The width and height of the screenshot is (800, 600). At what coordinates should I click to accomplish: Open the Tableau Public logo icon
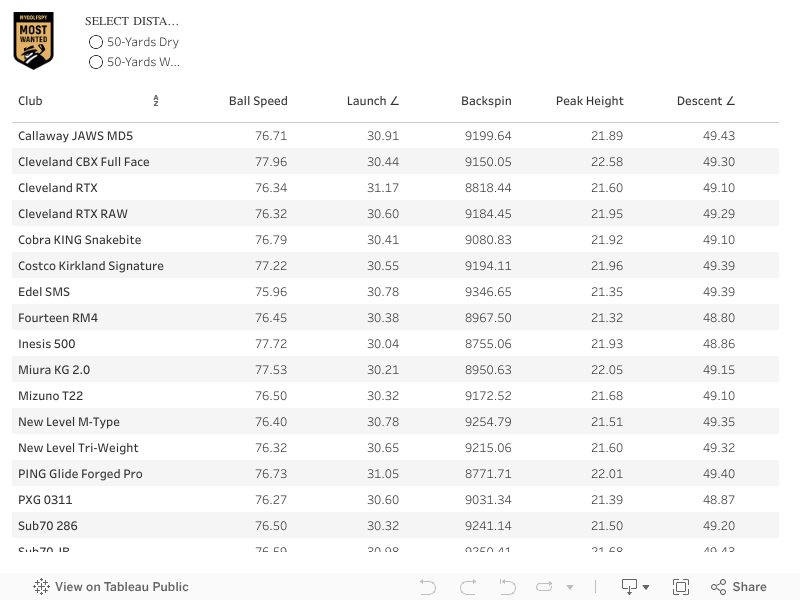tap(41, 587)
